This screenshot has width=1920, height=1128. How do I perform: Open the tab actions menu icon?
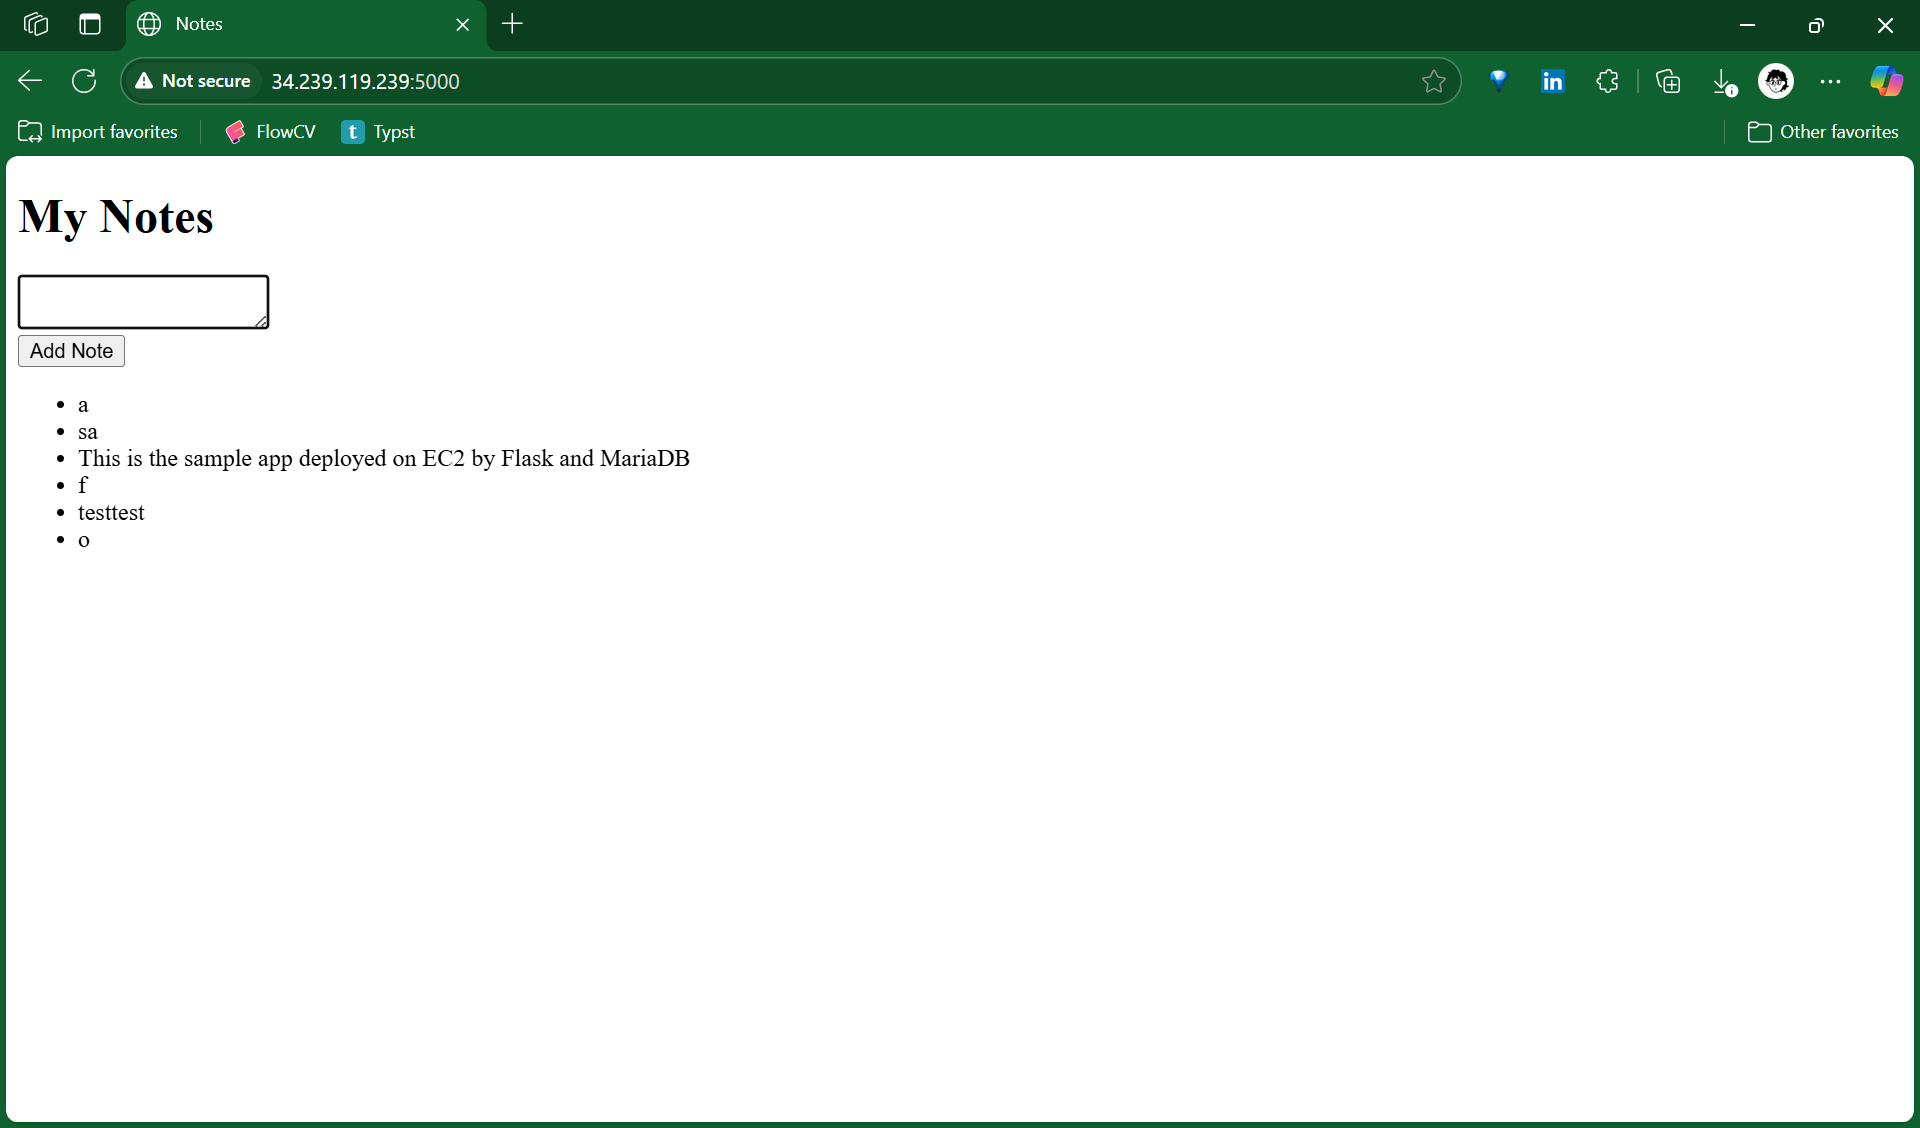pos(90,24)
